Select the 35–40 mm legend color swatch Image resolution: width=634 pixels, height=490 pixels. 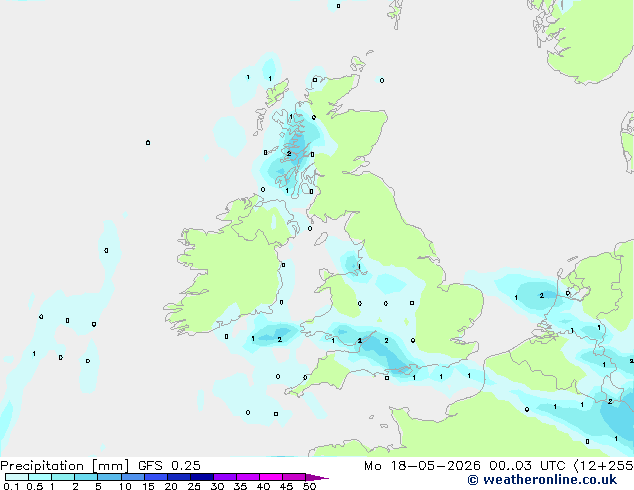coord(248,477)
